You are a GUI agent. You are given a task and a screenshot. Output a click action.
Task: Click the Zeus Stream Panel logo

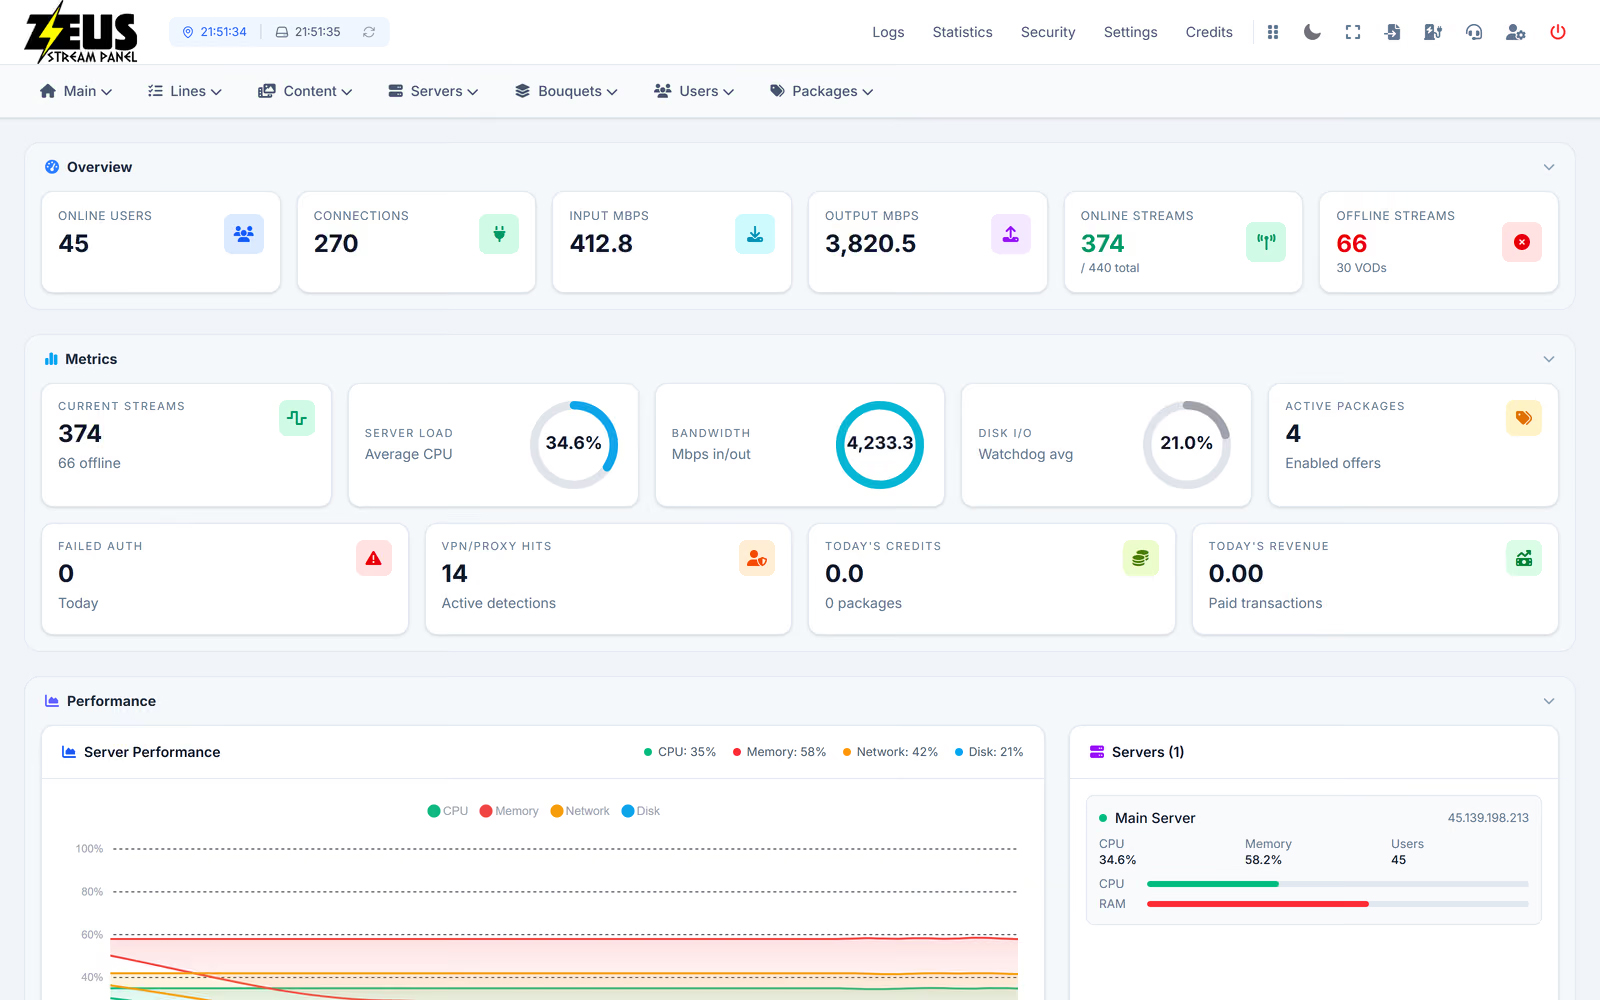tap(81, 32)
